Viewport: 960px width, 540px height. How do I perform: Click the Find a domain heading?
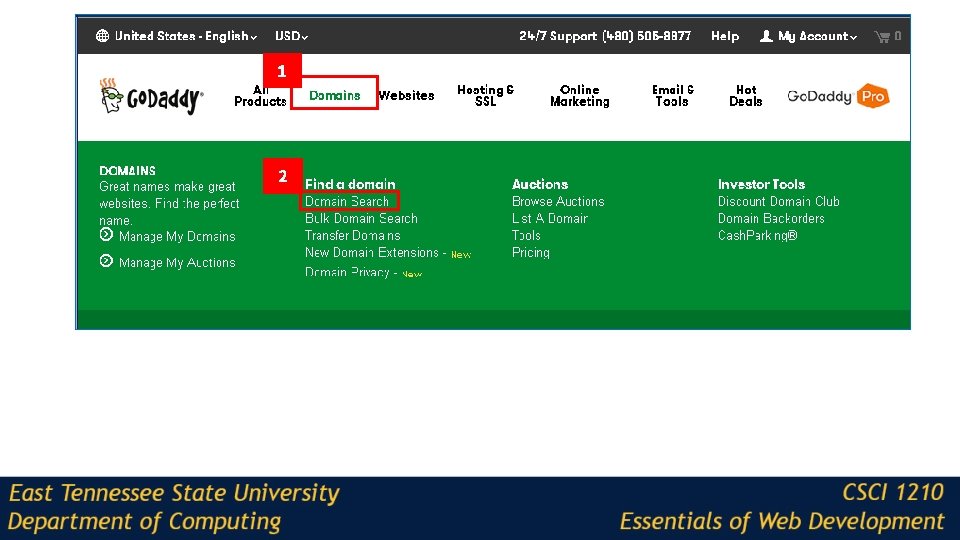pyautogui.click(x=350, y=184)
